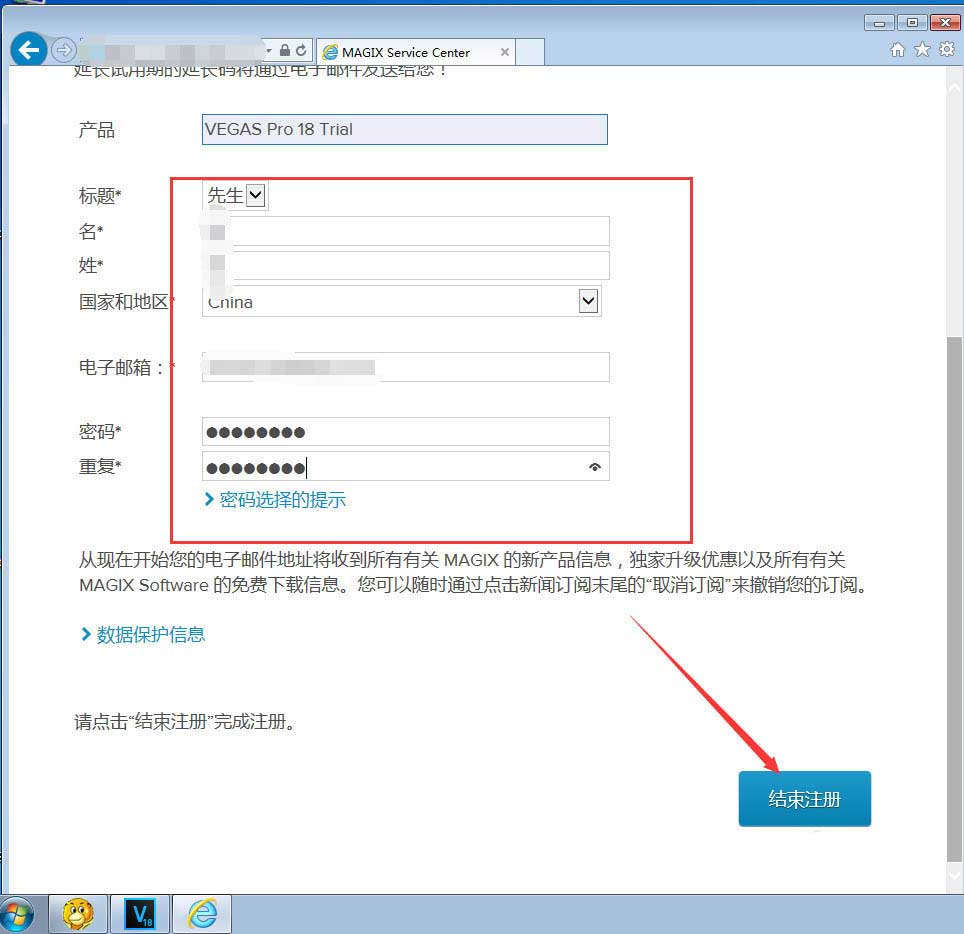Viewport: 964px width, 934px height.
Task: Go back with the browser back arrow
Action: click(x=28, y=50)
